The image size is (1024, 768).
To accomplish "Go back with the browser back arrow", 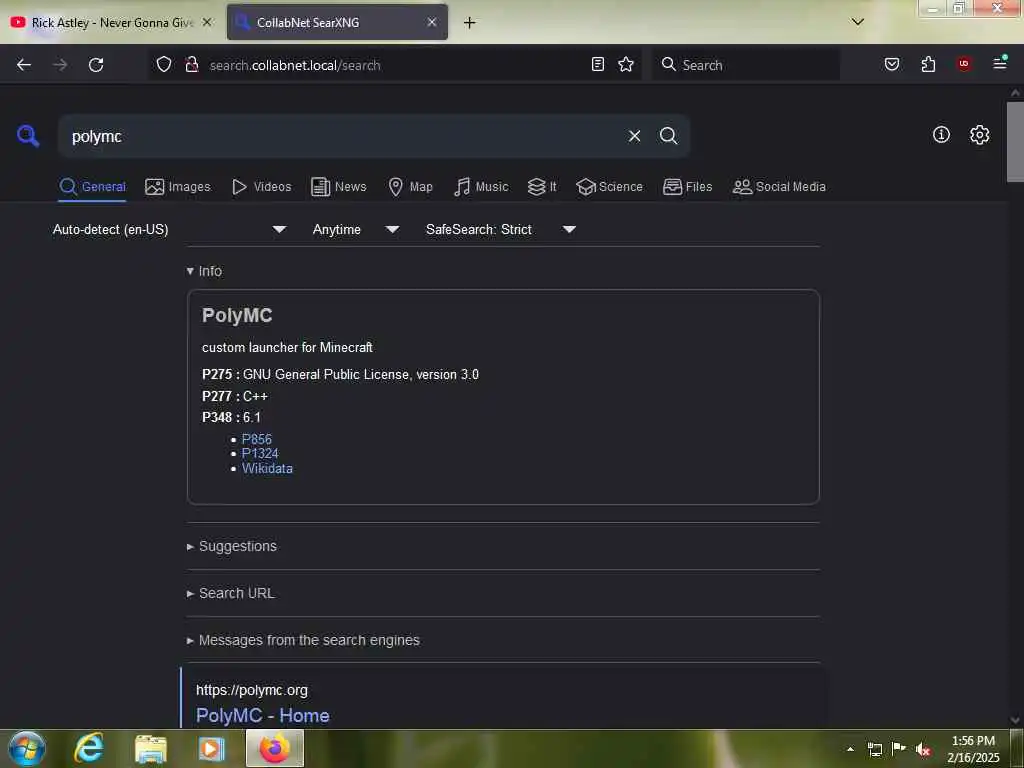I will (x=24, y=65).
